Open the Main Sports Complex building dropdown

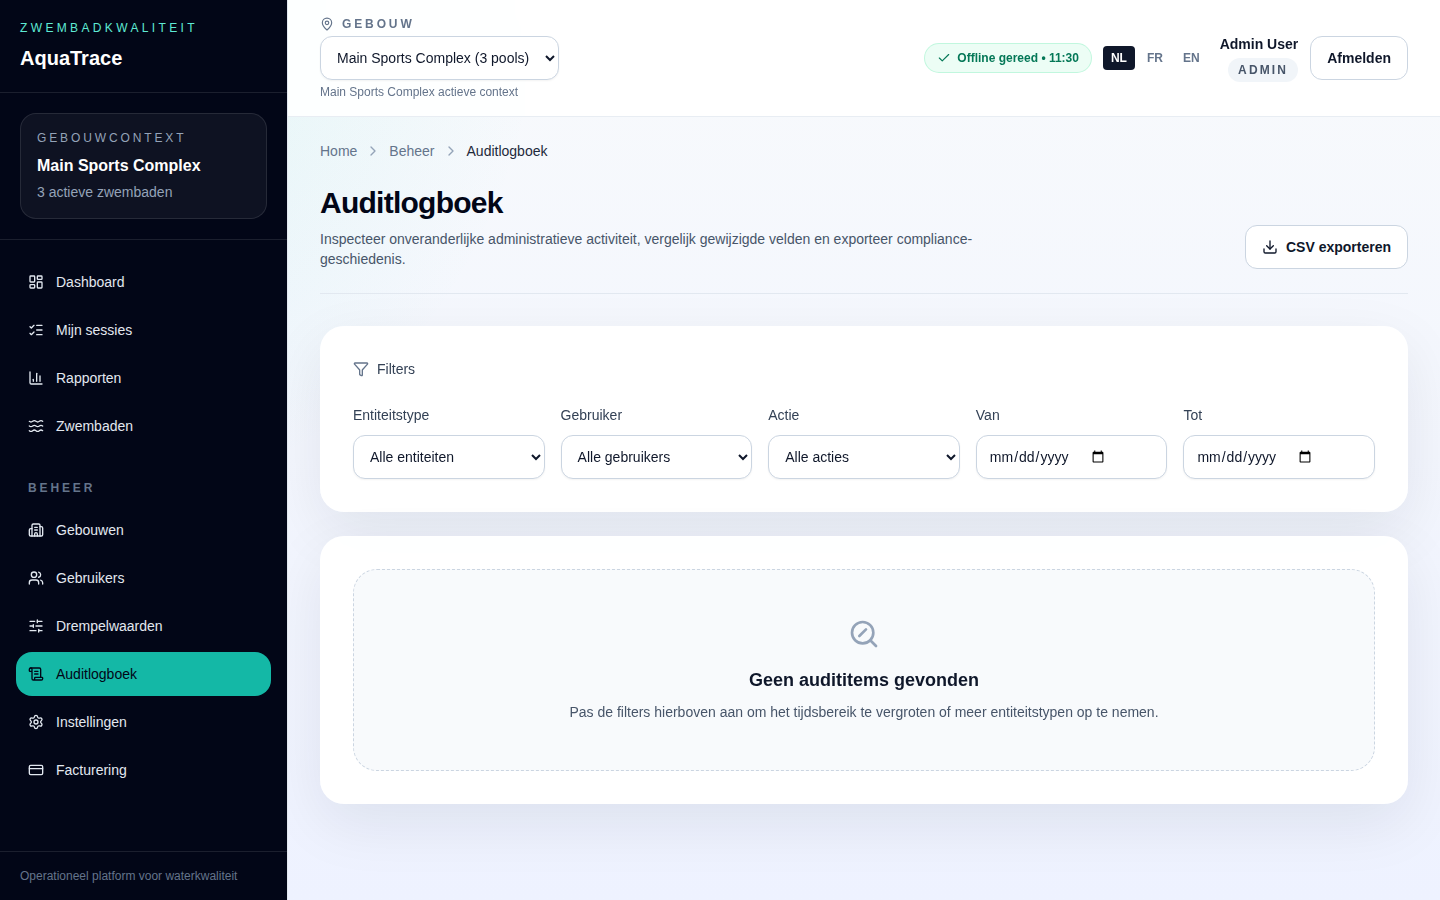click(439, 58)
